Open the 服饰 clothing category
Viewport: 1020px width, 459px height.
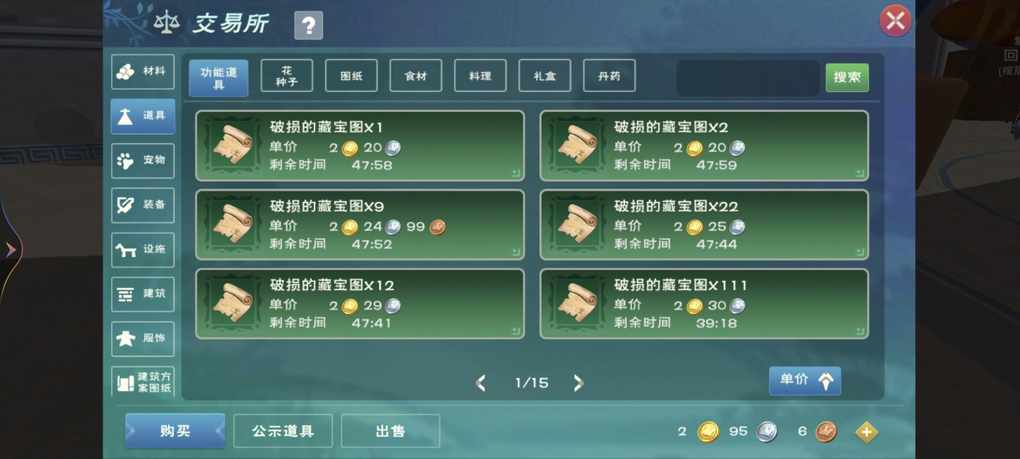tap(142, 339)
